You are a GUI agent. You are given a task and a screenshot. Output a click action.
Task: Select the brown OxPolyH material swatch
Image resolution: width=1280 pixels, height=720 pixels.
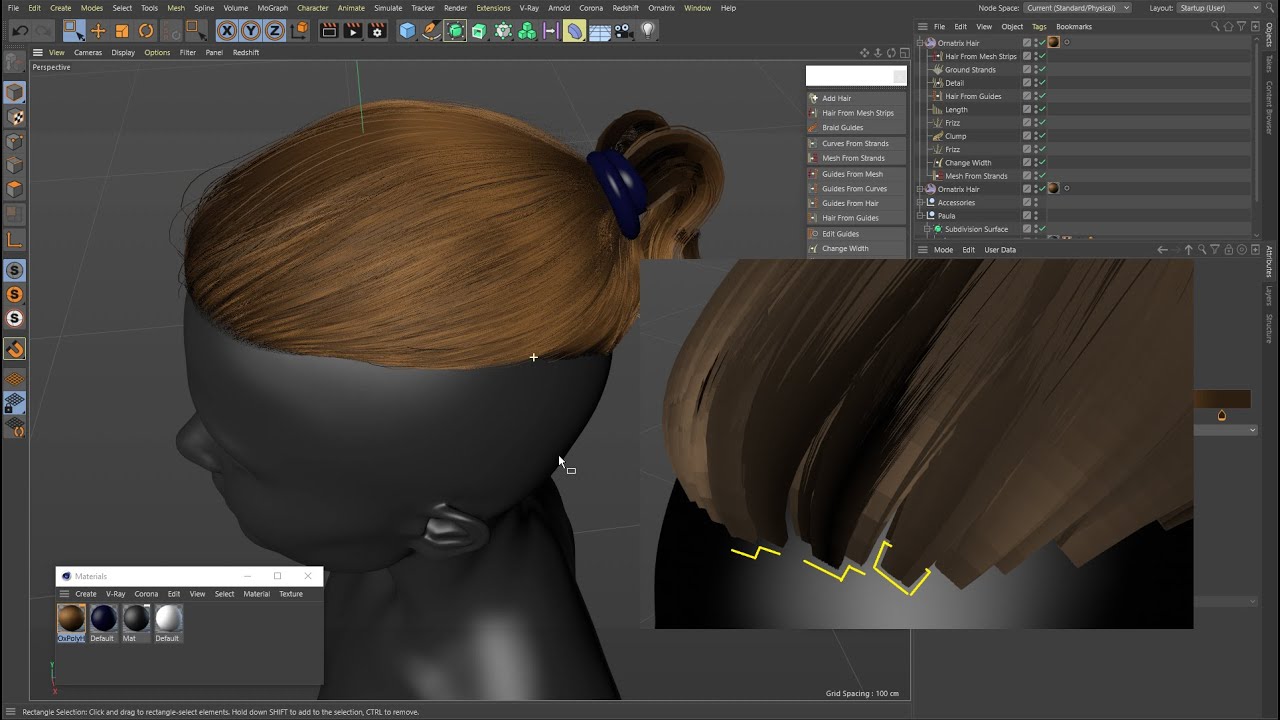(x=71, y=619)
